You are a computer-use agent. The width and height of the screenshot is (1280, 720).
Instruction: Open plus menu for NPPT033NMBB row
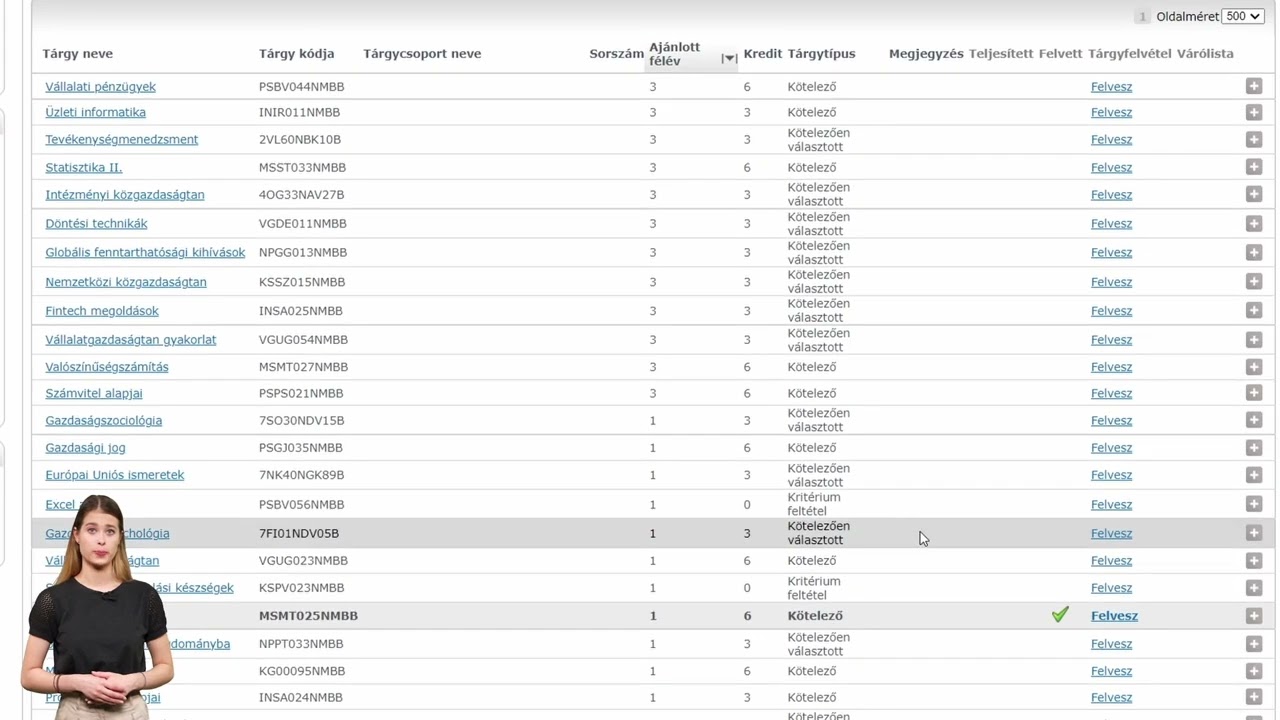(1254, 643)
